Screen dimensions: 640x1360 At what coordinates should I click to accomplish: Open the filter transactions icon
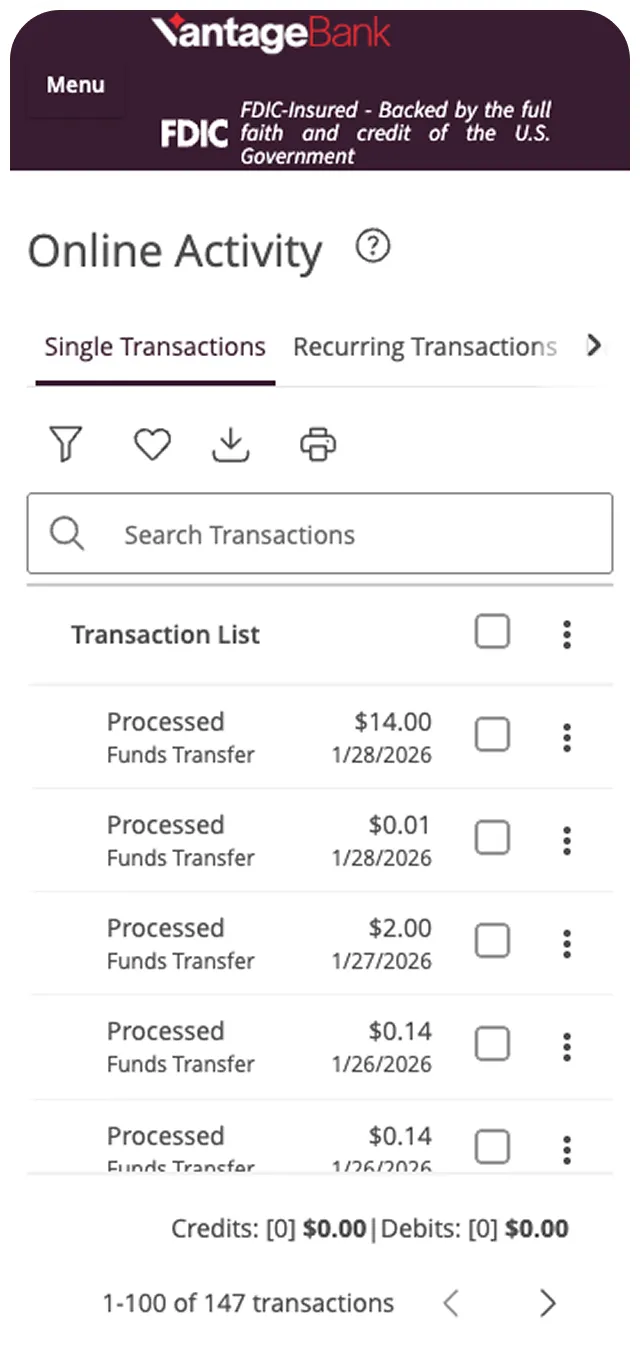[66, 444]
